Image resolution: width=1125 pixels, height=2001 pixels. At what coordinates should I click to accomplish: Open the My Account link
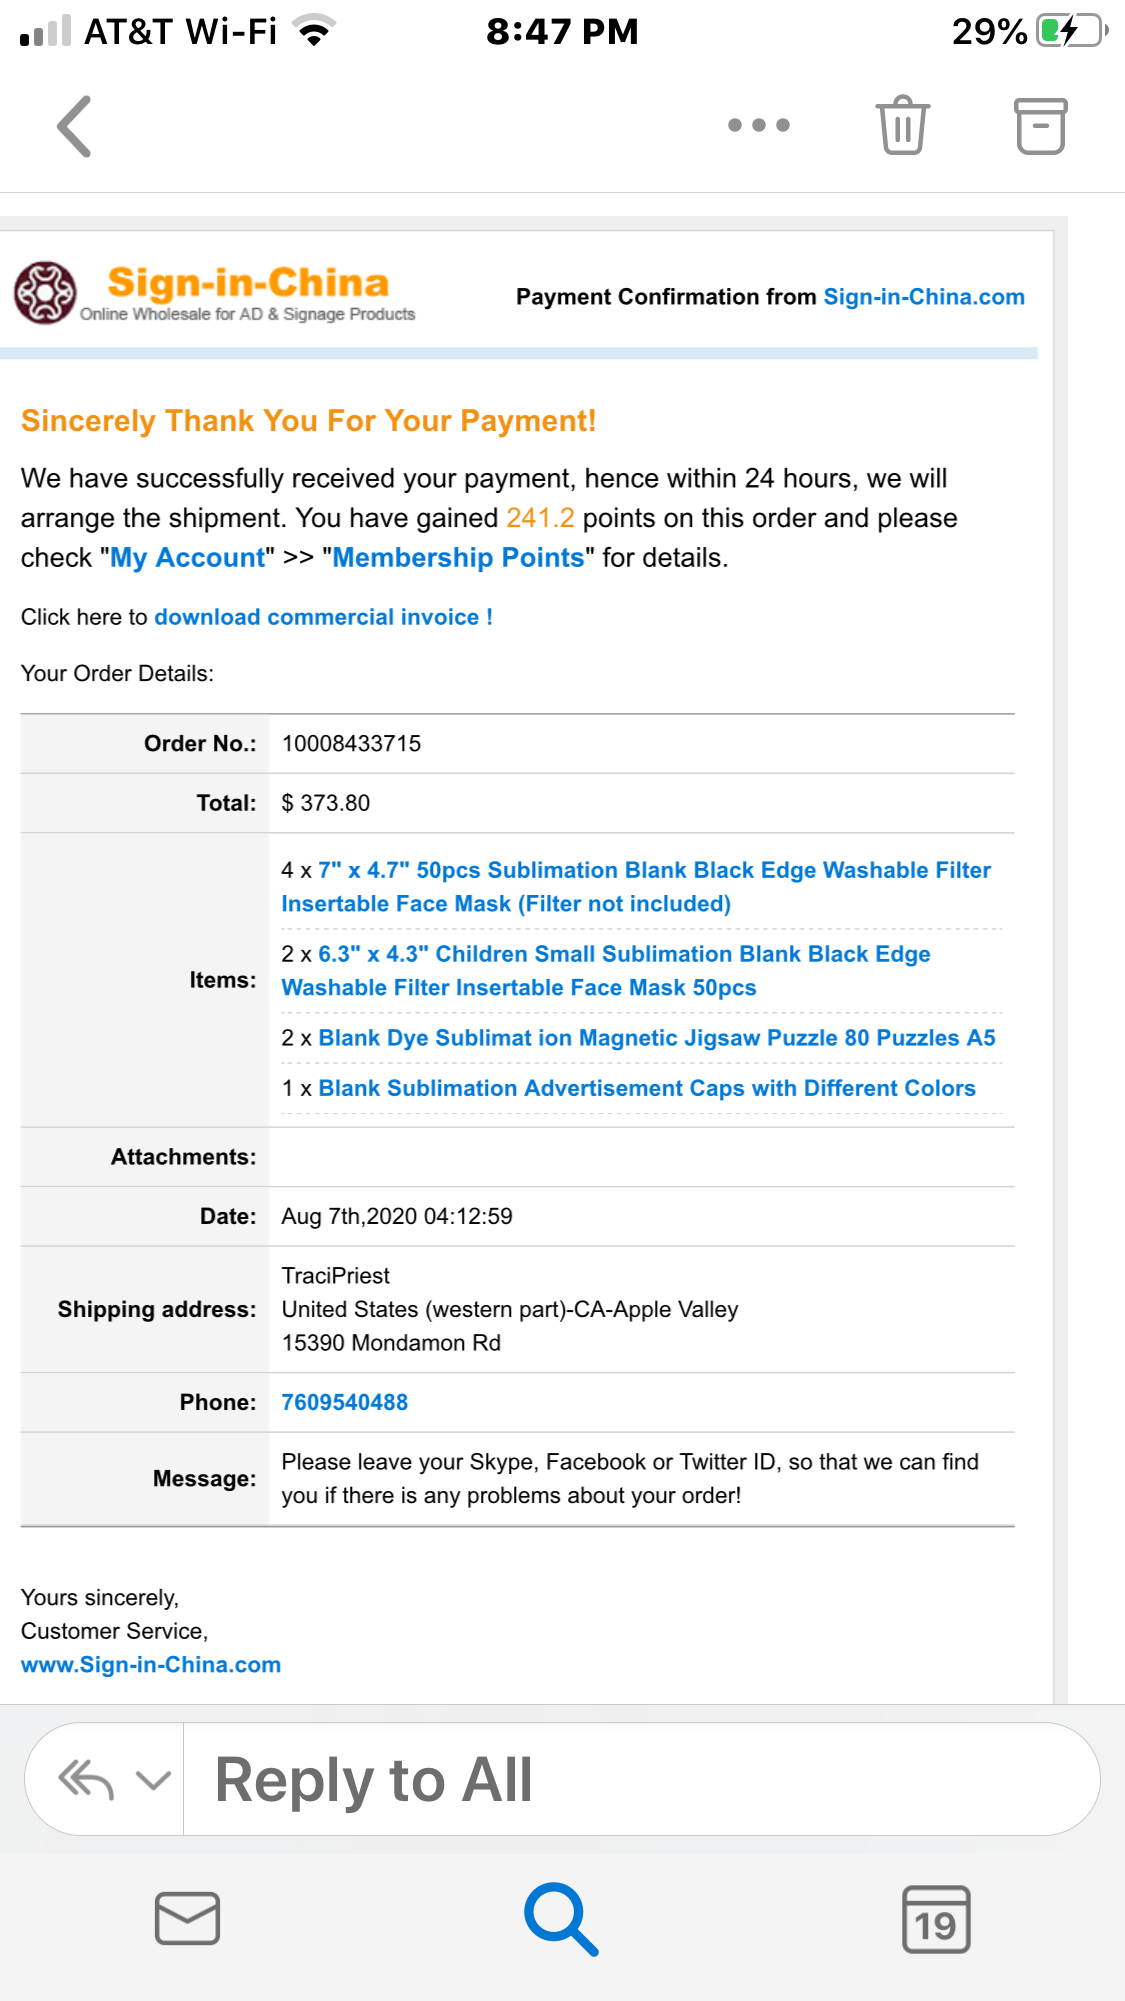pos(188,557)
